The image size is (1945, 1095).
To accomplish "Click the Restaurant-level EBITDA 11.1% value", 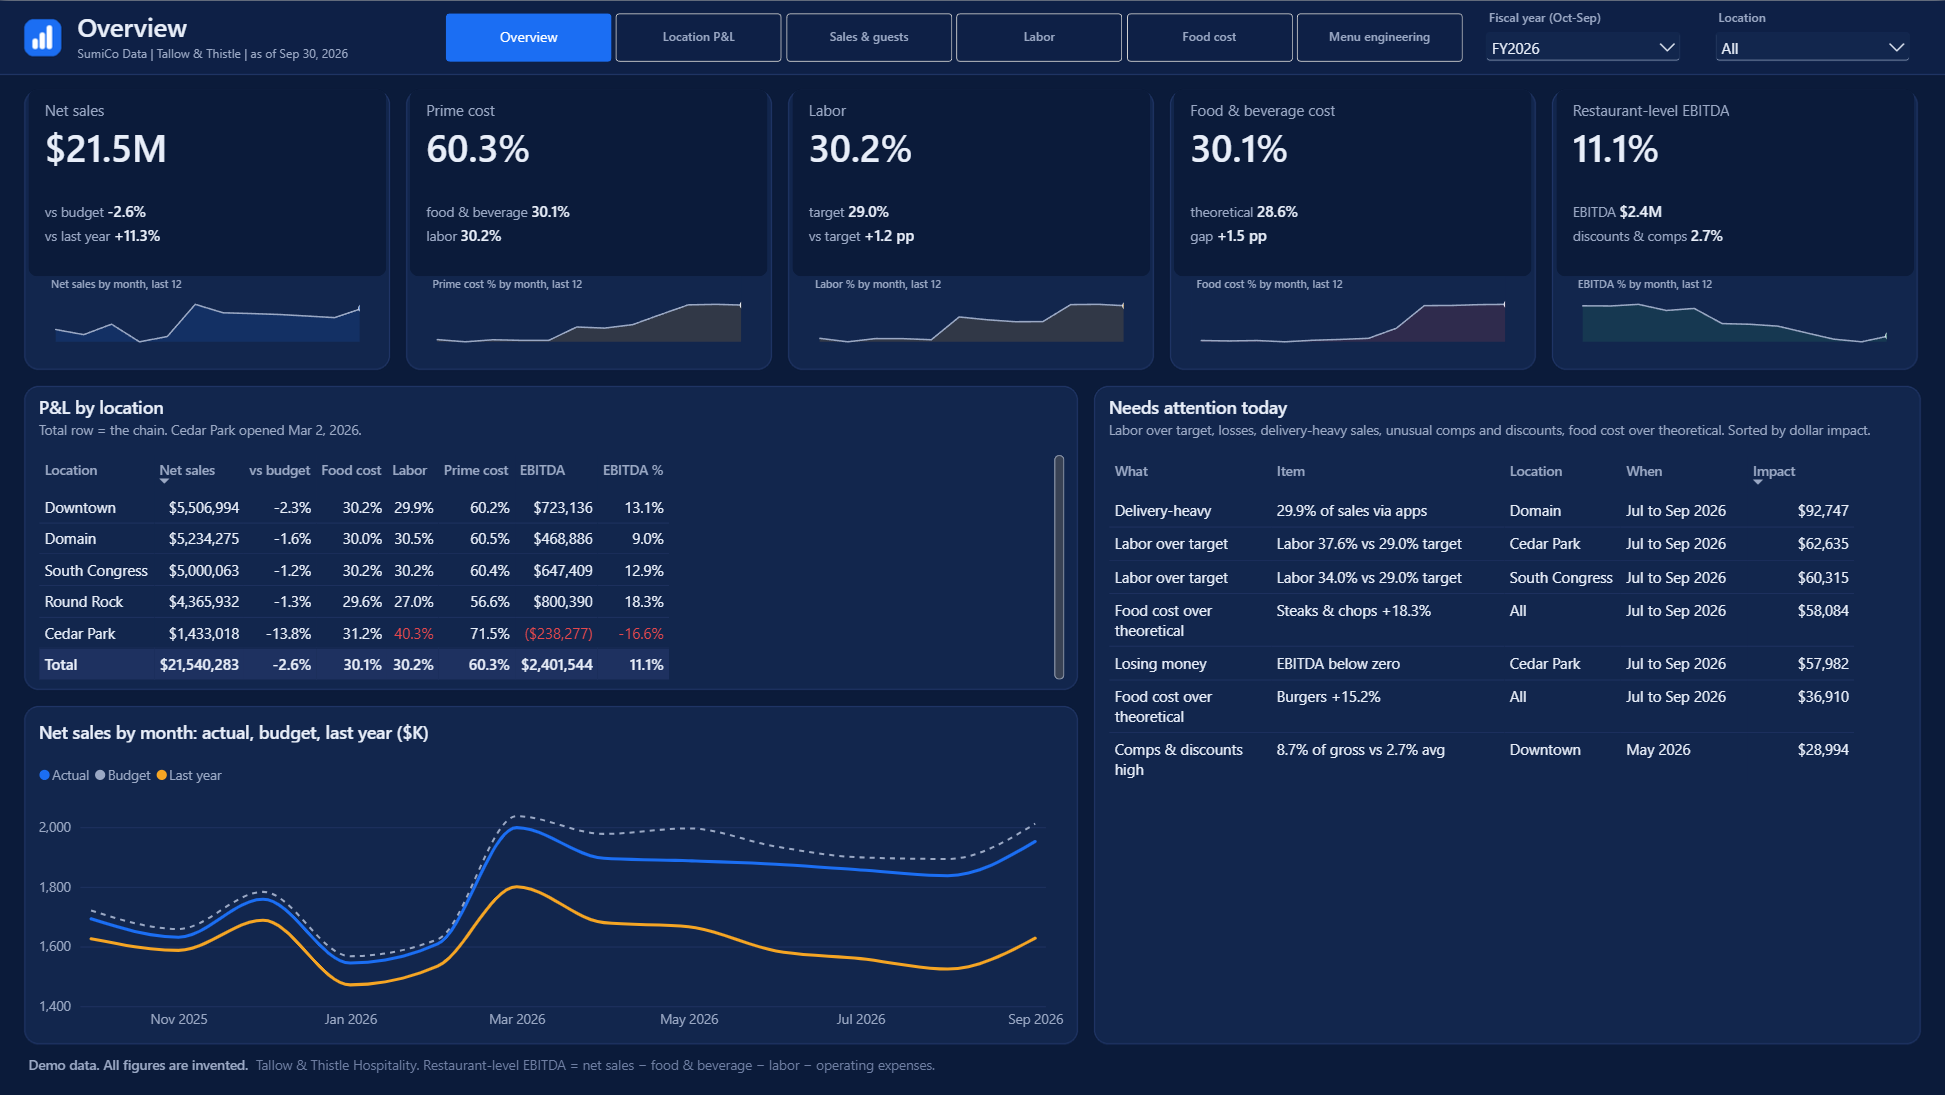I will (x=1615, y=150).
